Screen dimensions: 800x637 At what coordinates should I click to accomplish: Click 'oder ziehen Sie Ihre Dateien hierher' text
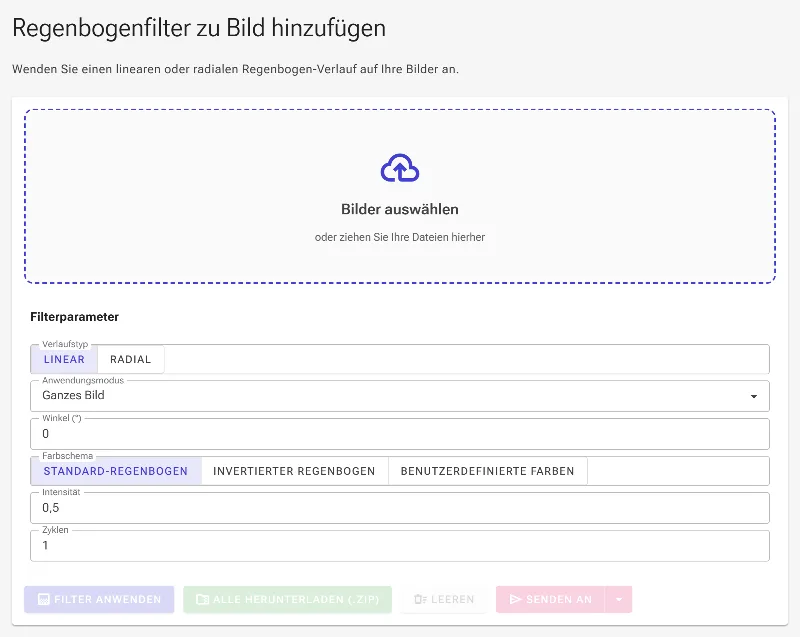[x=400, y=237]
